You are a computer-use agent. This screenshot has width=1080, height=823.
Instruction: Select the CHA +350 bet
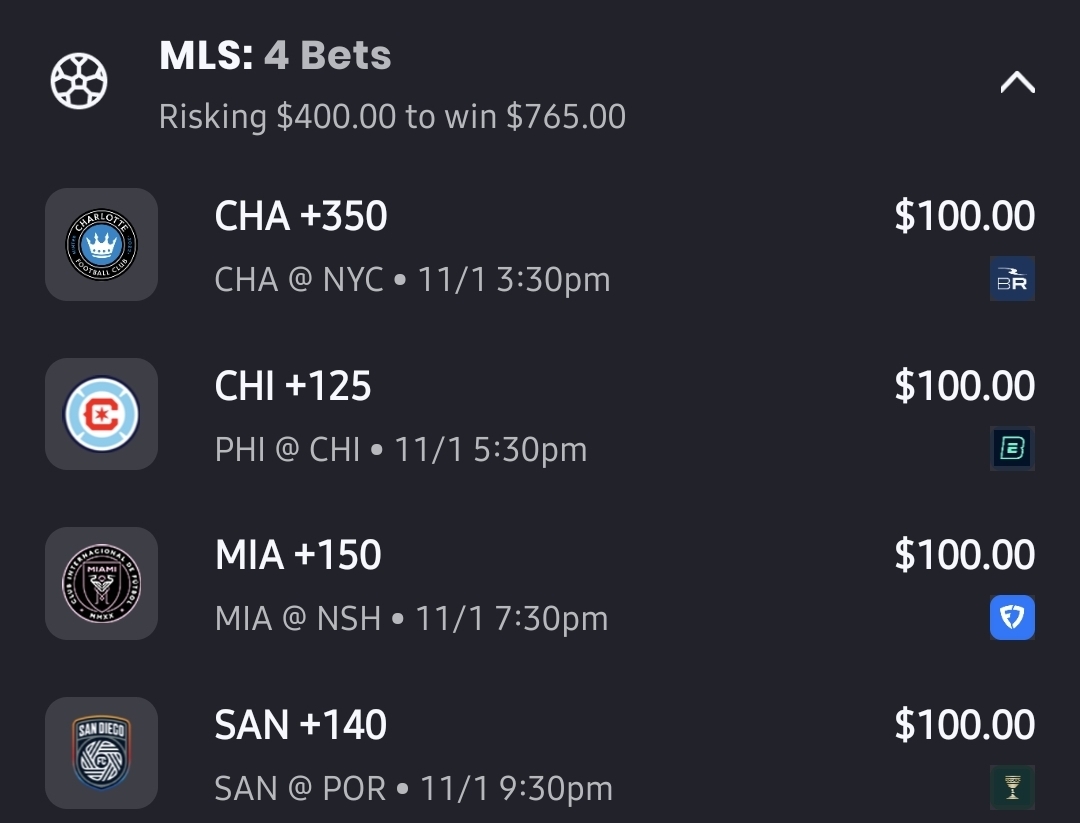click(301, 216)
